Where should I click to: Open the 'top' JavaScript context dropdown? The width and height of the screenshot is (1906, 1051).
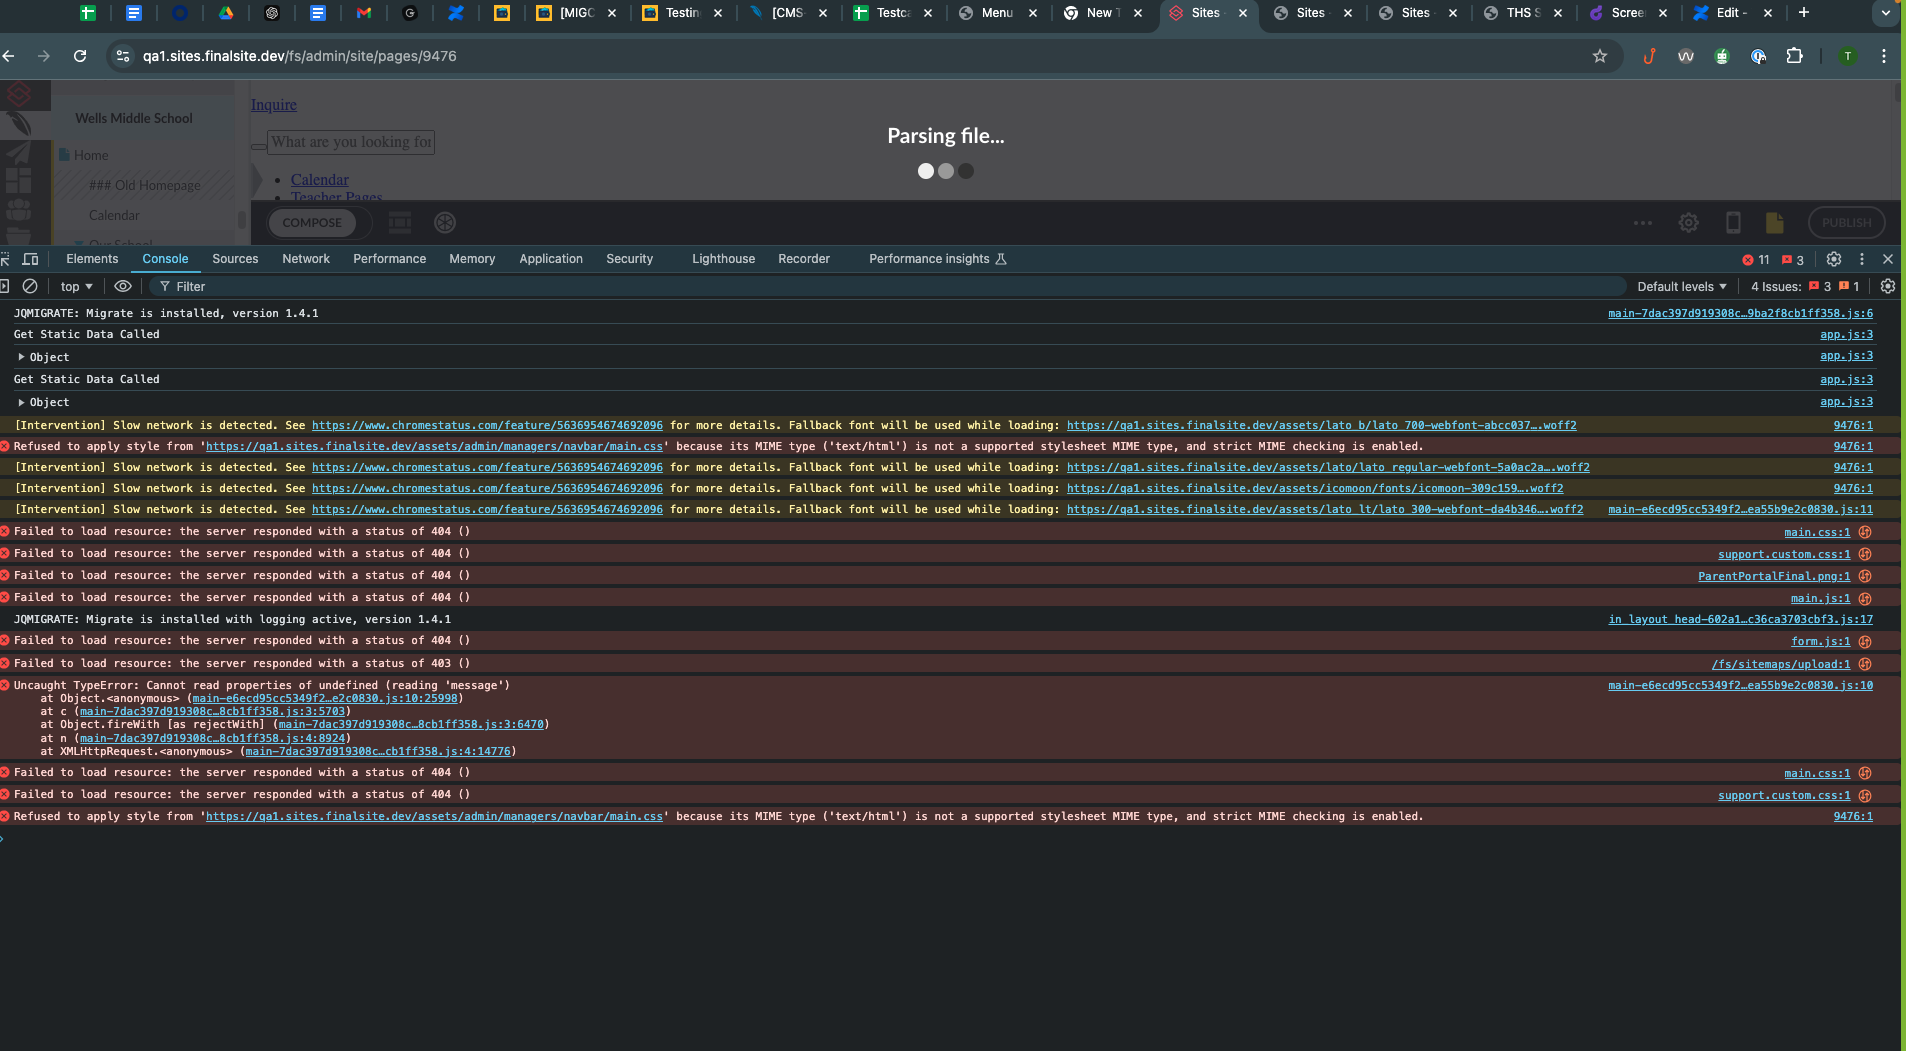click(76, 287)
